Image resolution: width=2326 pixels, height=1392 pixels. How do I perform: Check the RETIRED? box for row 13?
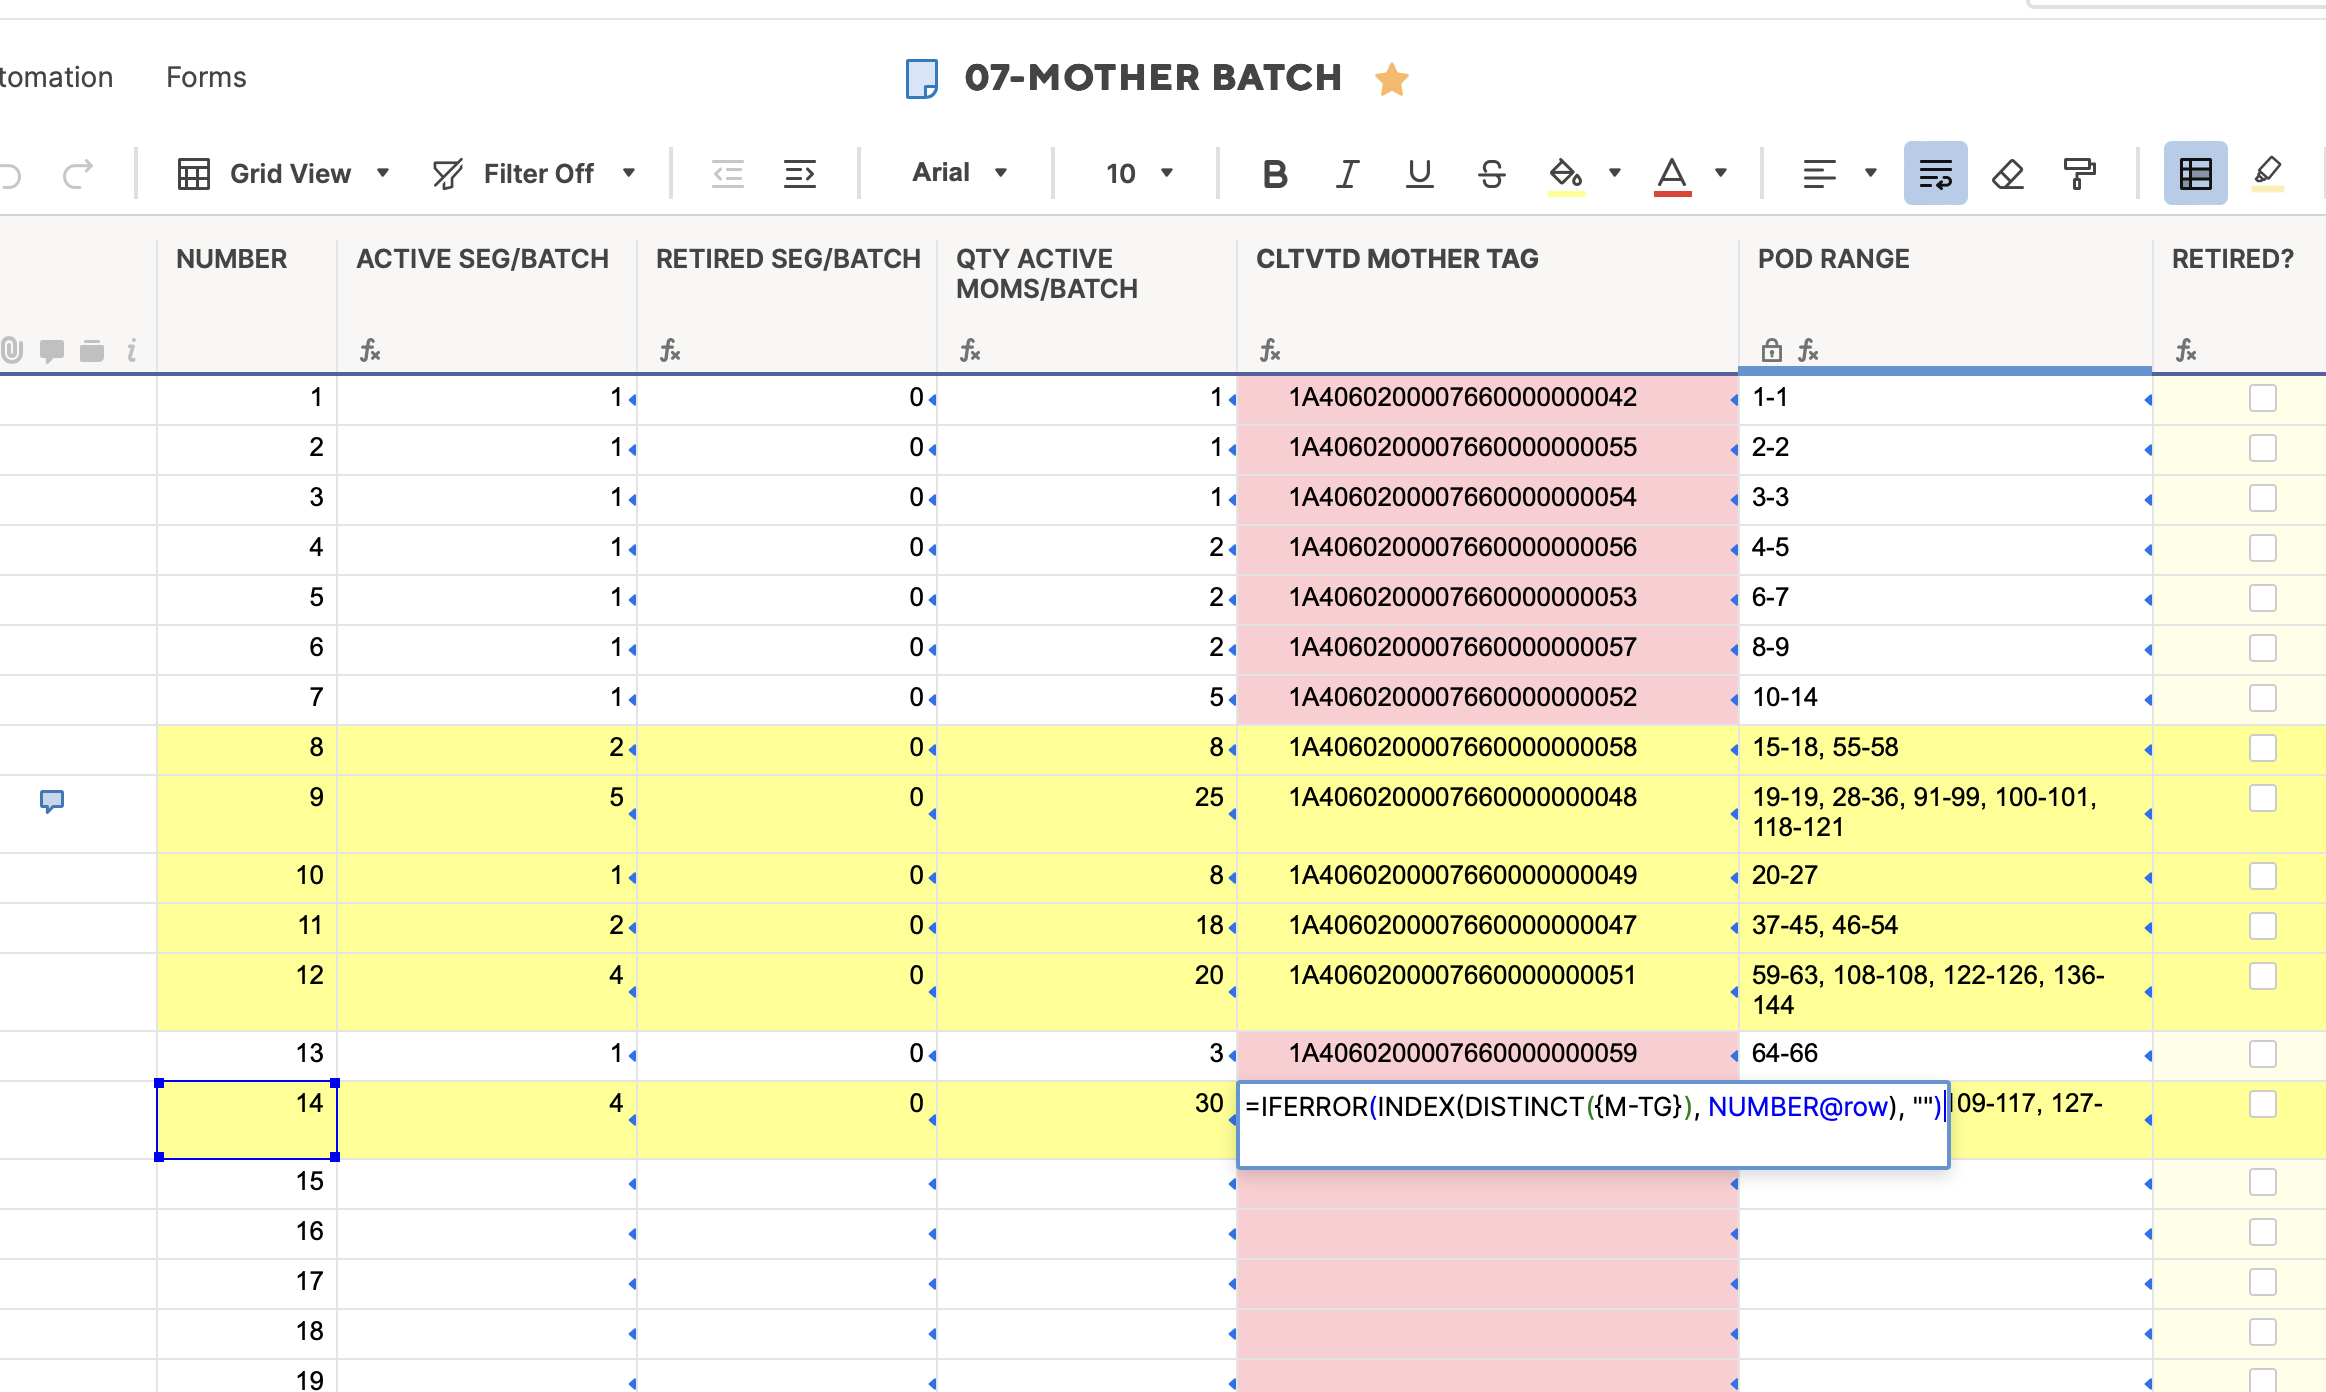(2263, 1054)
